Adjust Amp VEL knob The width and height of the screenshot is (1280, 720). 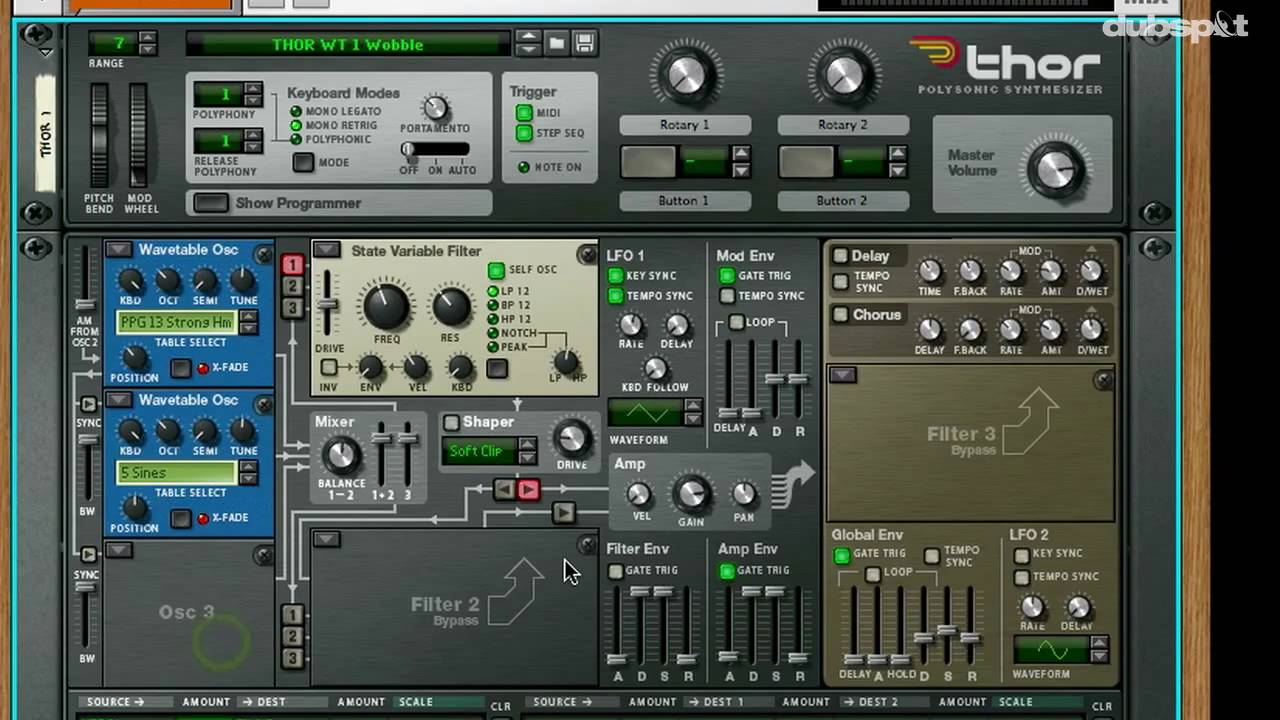(639, 495)
